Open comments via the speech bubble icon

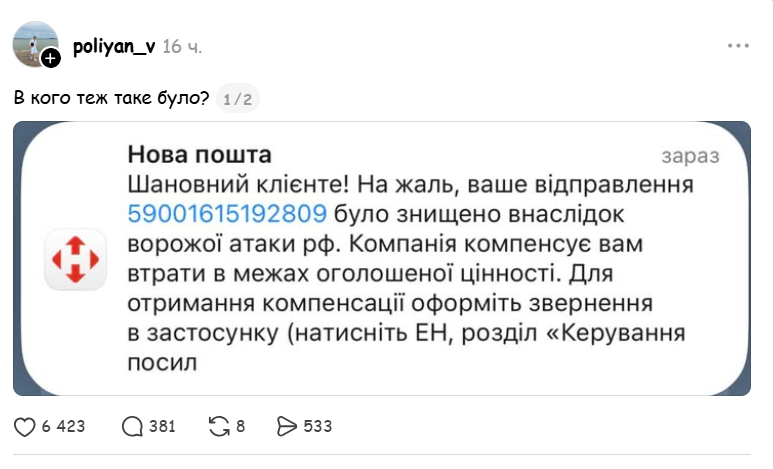point(132,427)
